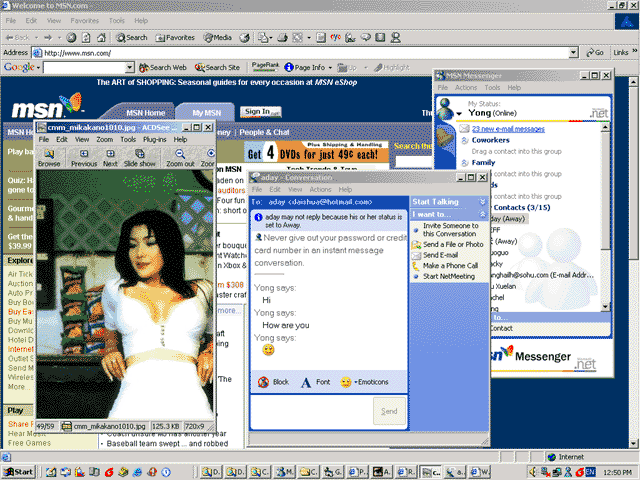Viewport: 640px width, 480px height.
Task: Click the Previous image icon in ACDSee
Action: pos(84,158)
